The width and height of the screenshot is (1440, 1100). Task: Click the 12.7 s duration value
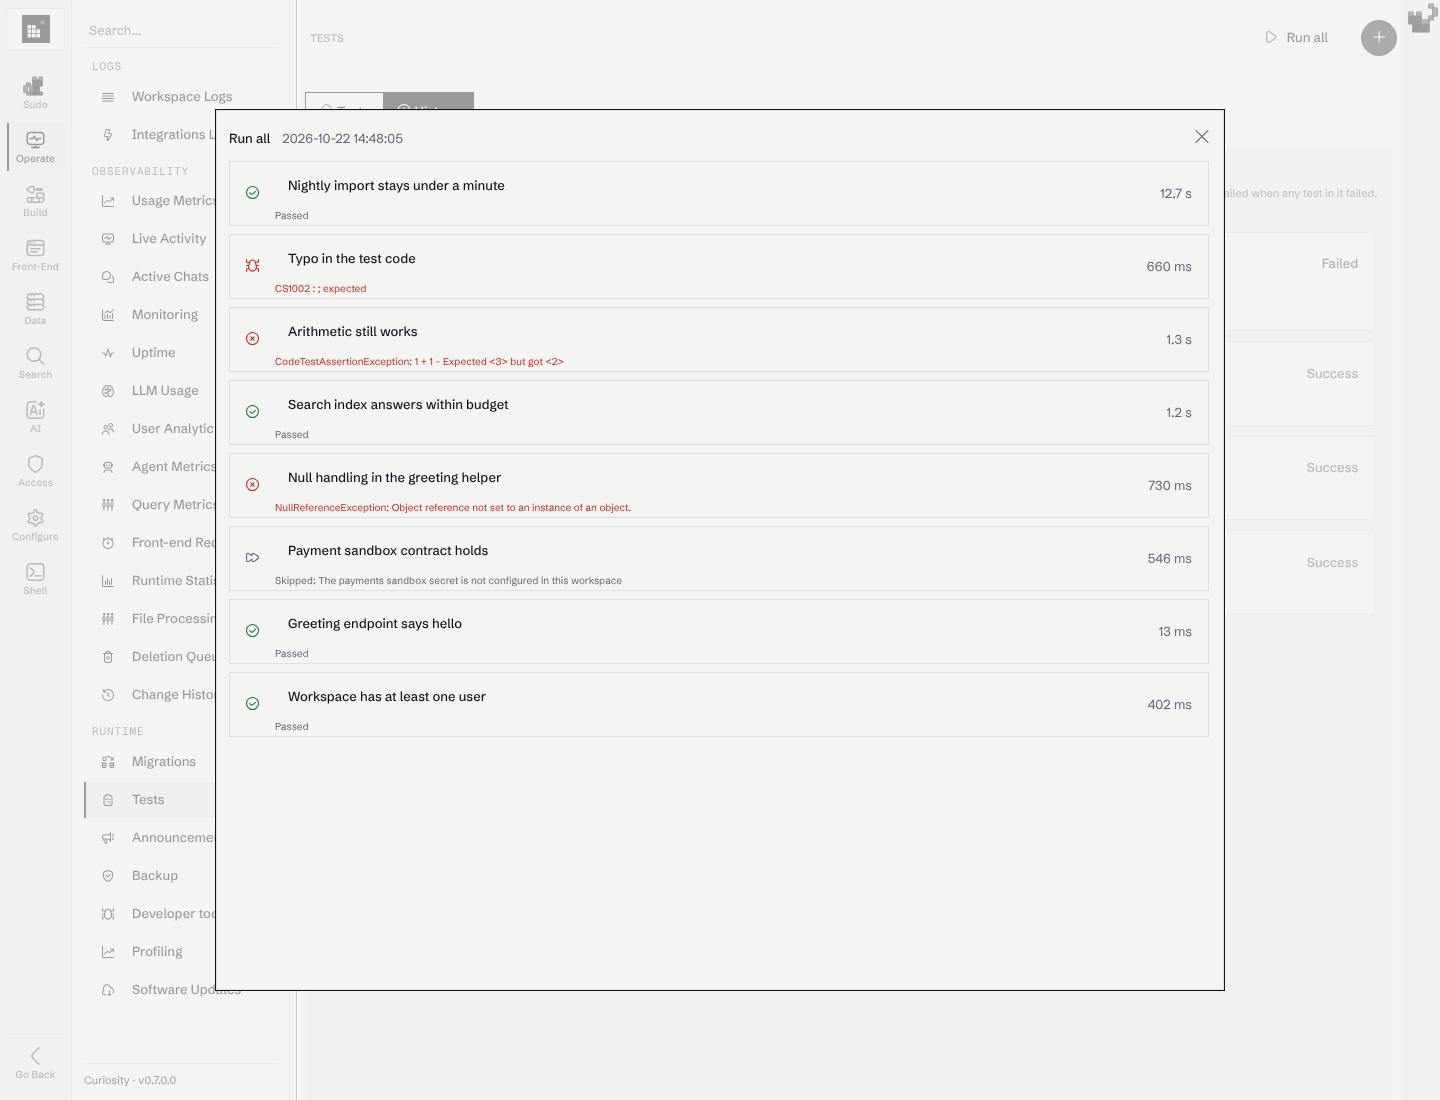point(1176,194)
